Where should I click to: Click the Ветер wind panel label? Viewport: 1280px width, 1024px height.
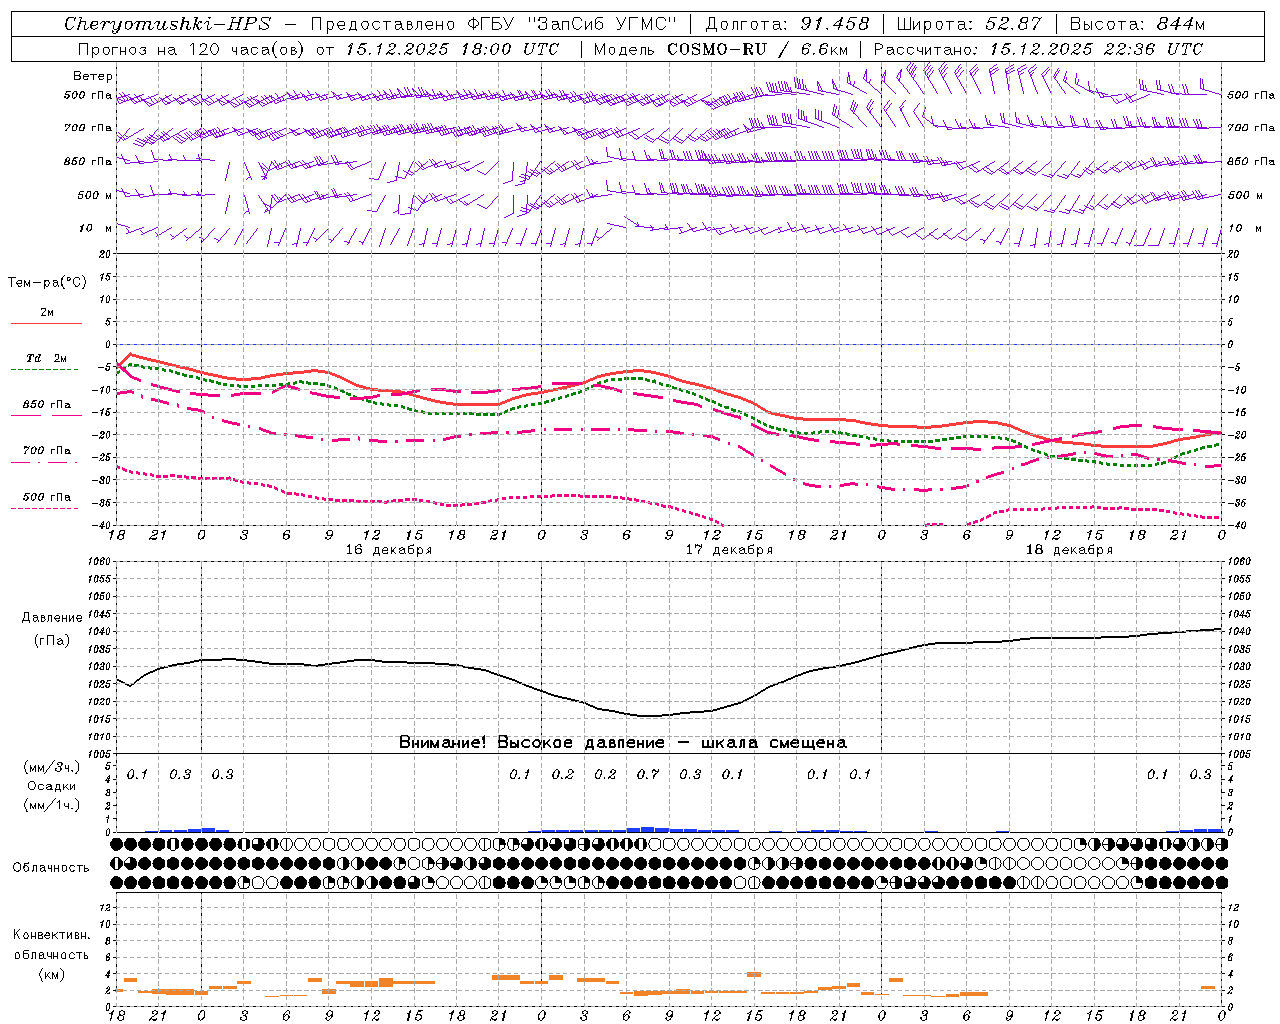point(92,76)
